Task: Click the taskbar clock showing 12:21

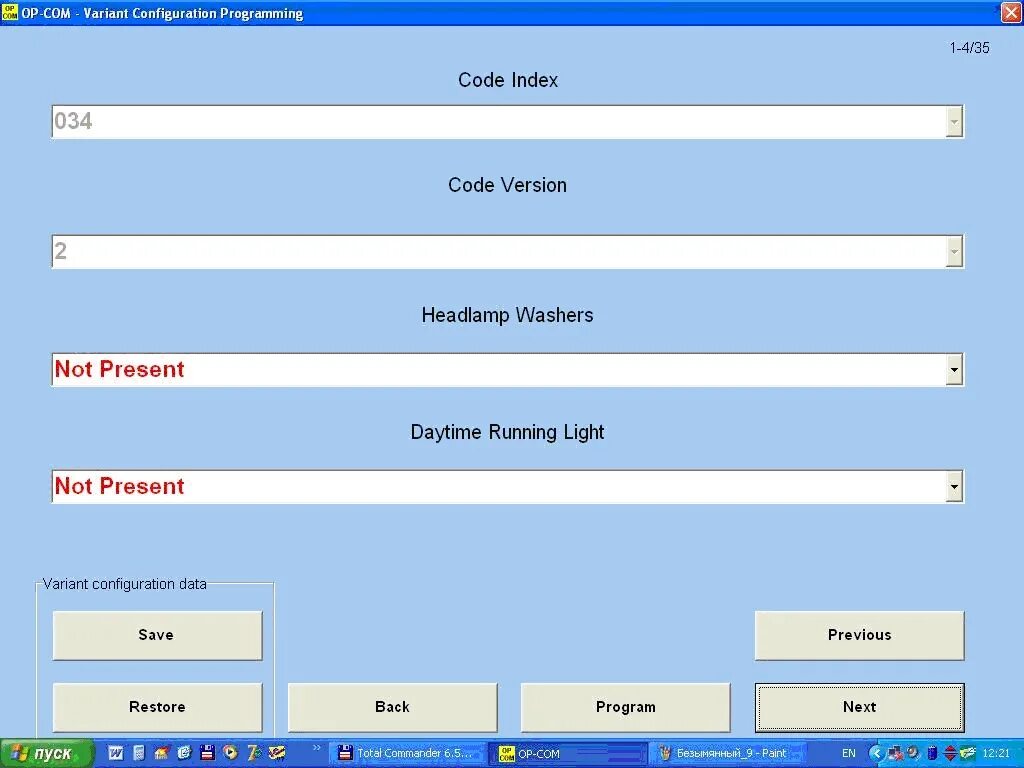Action: coord(996,754)
